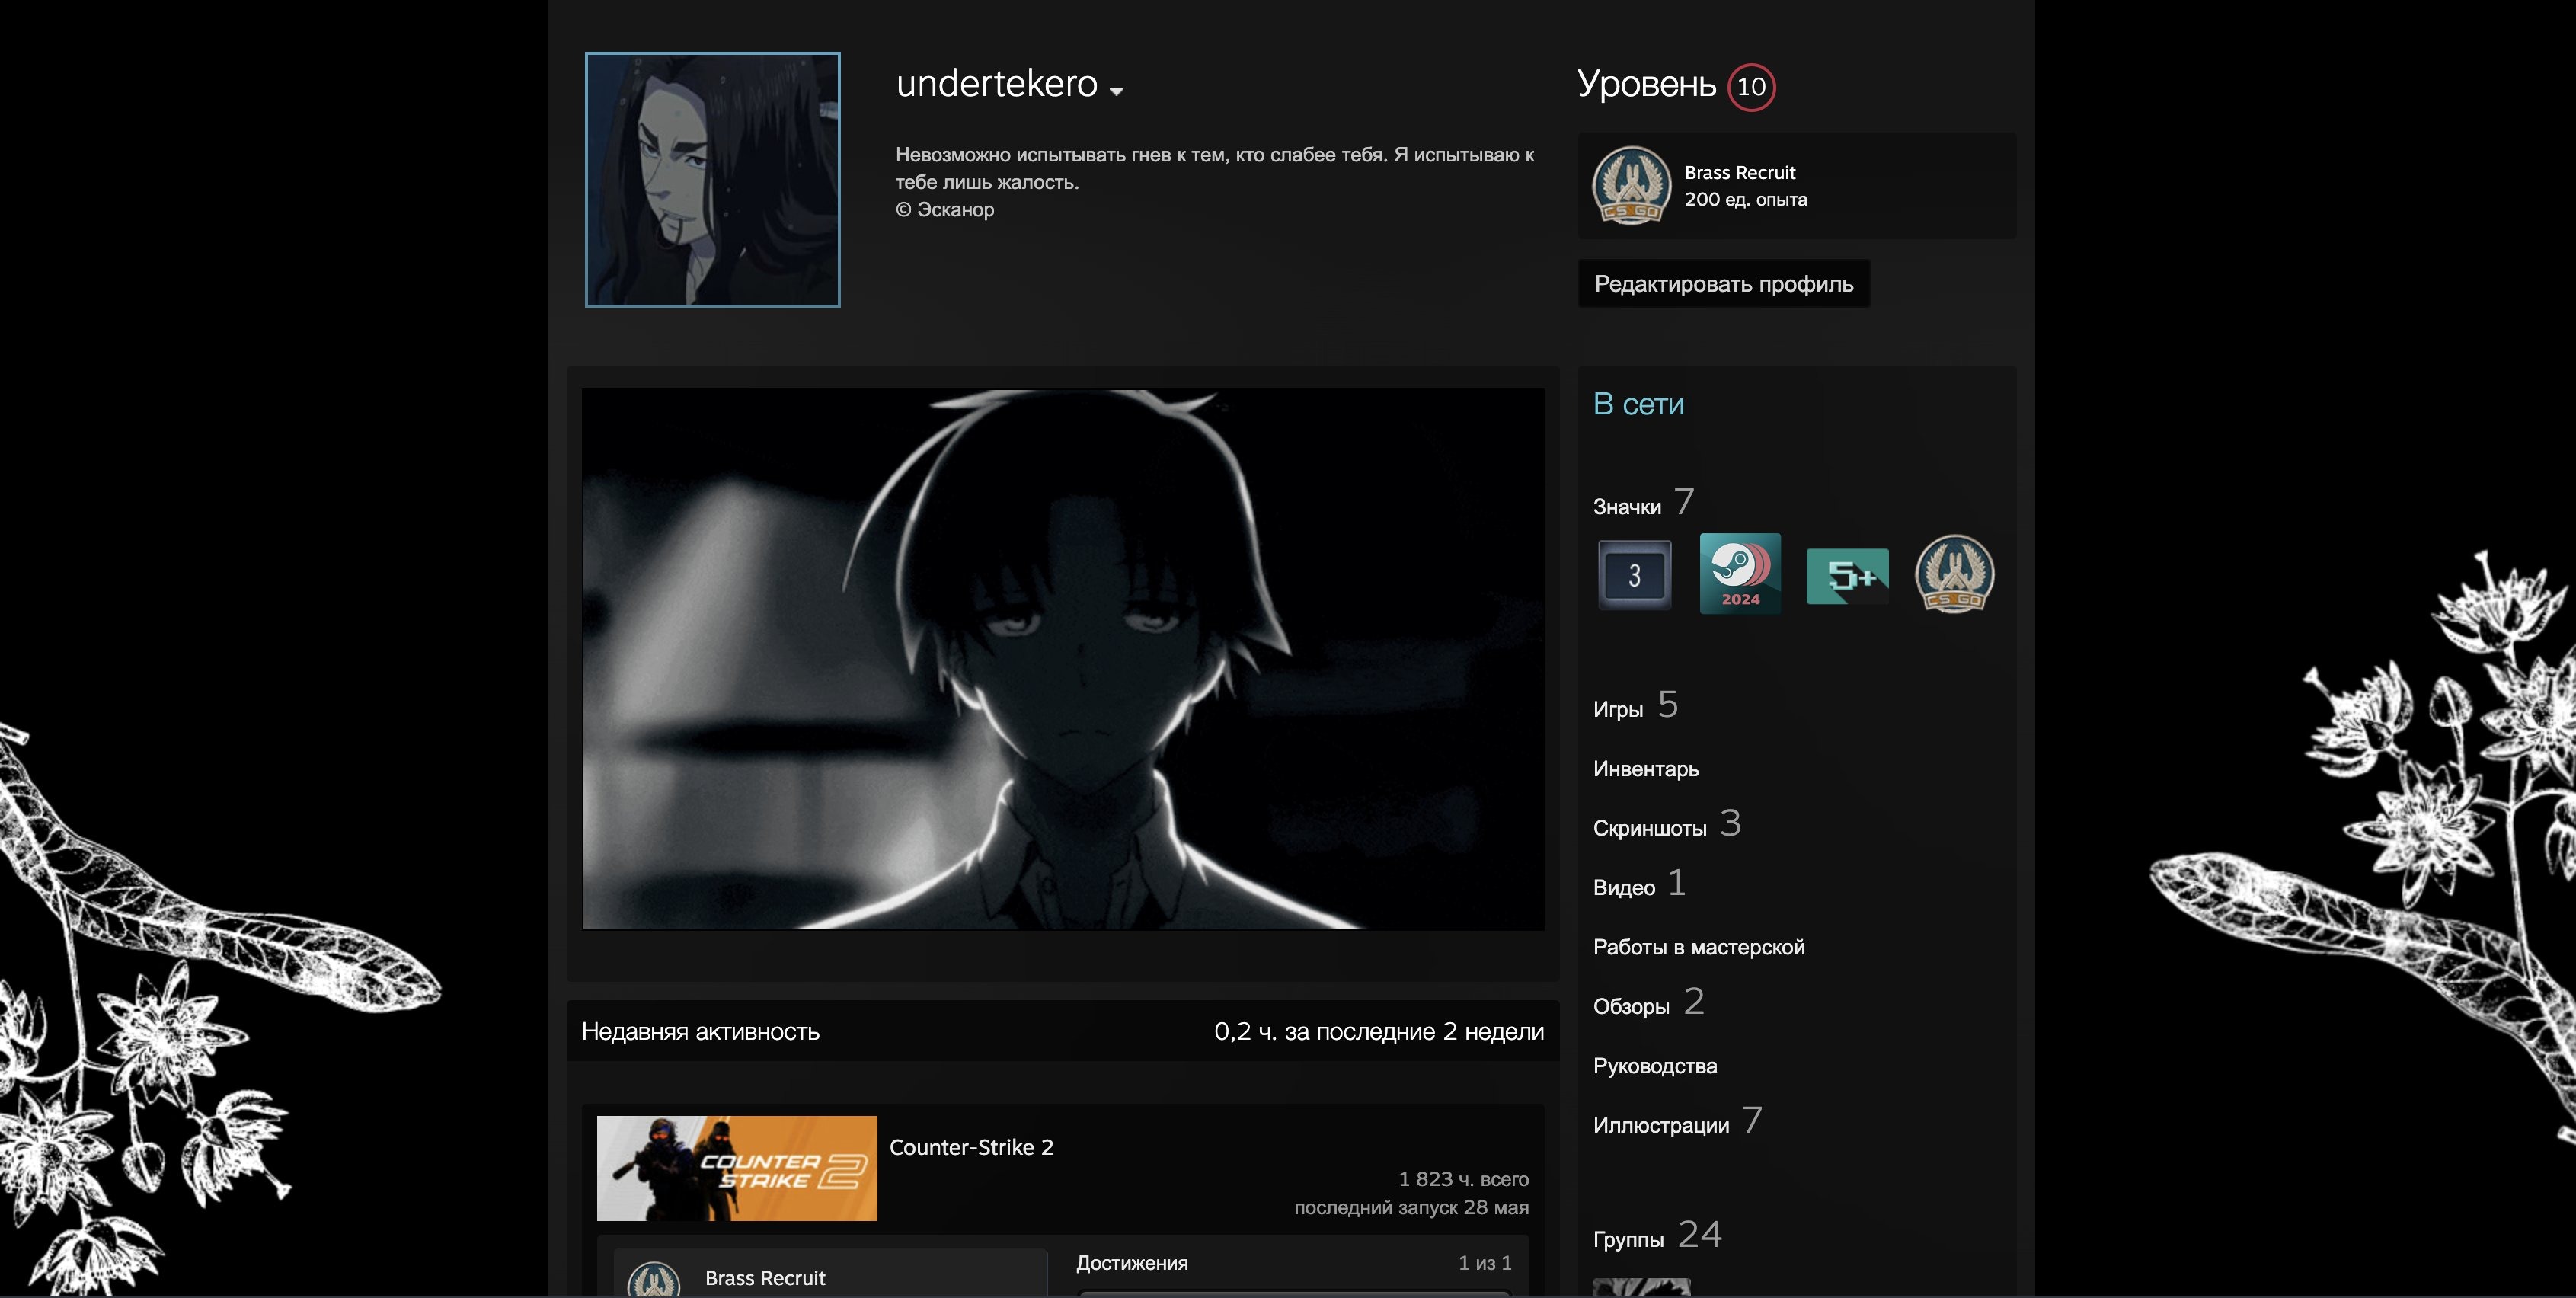This screenshot has height=1298, width=2576.
Task: Click the level 3 community badge icon
Action: point(1634,575)
